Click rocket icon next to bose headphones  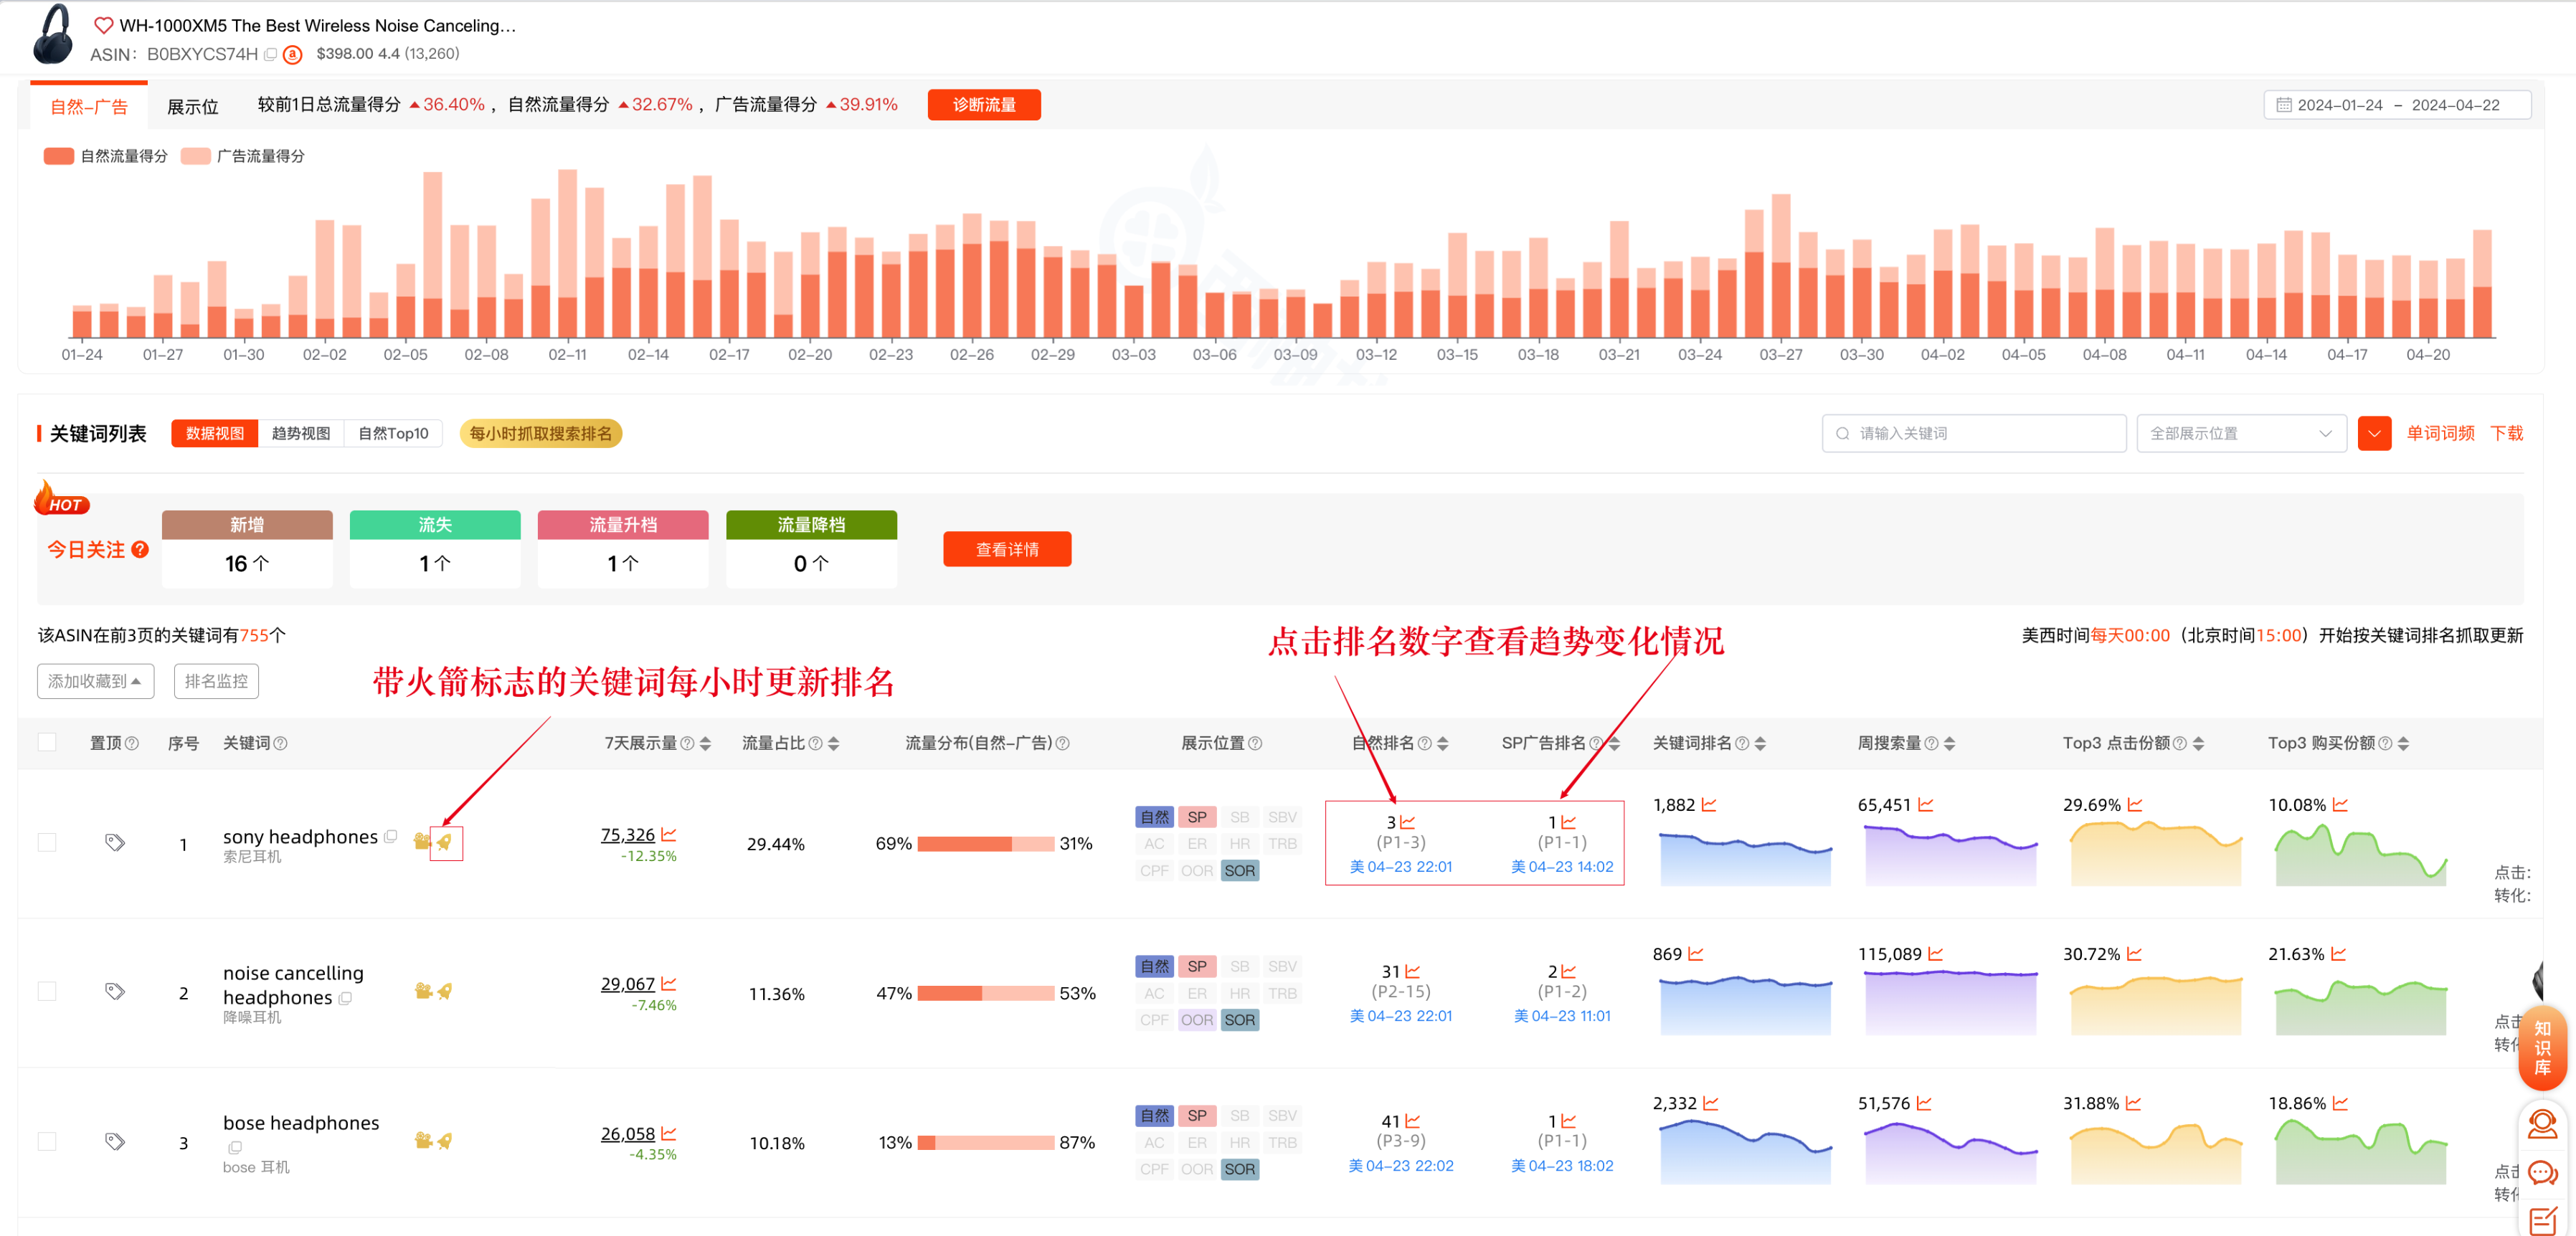coord(445,1141)
